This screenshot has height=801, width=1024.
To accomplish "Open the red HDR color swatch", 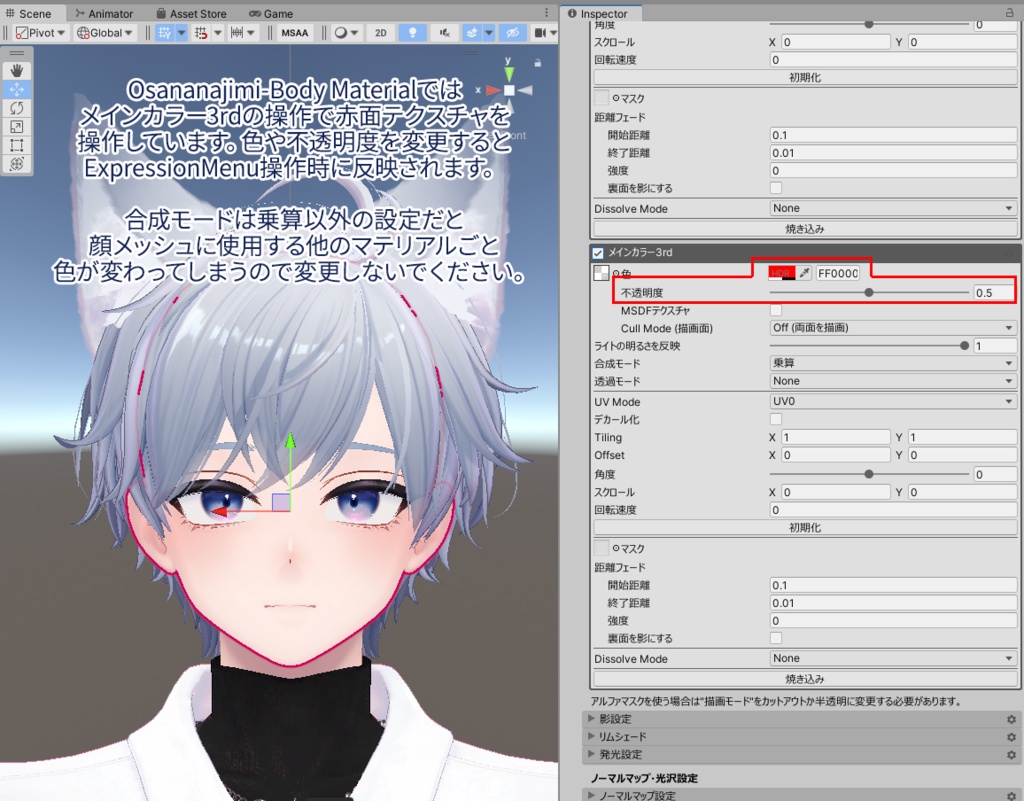I will point(782,273).
